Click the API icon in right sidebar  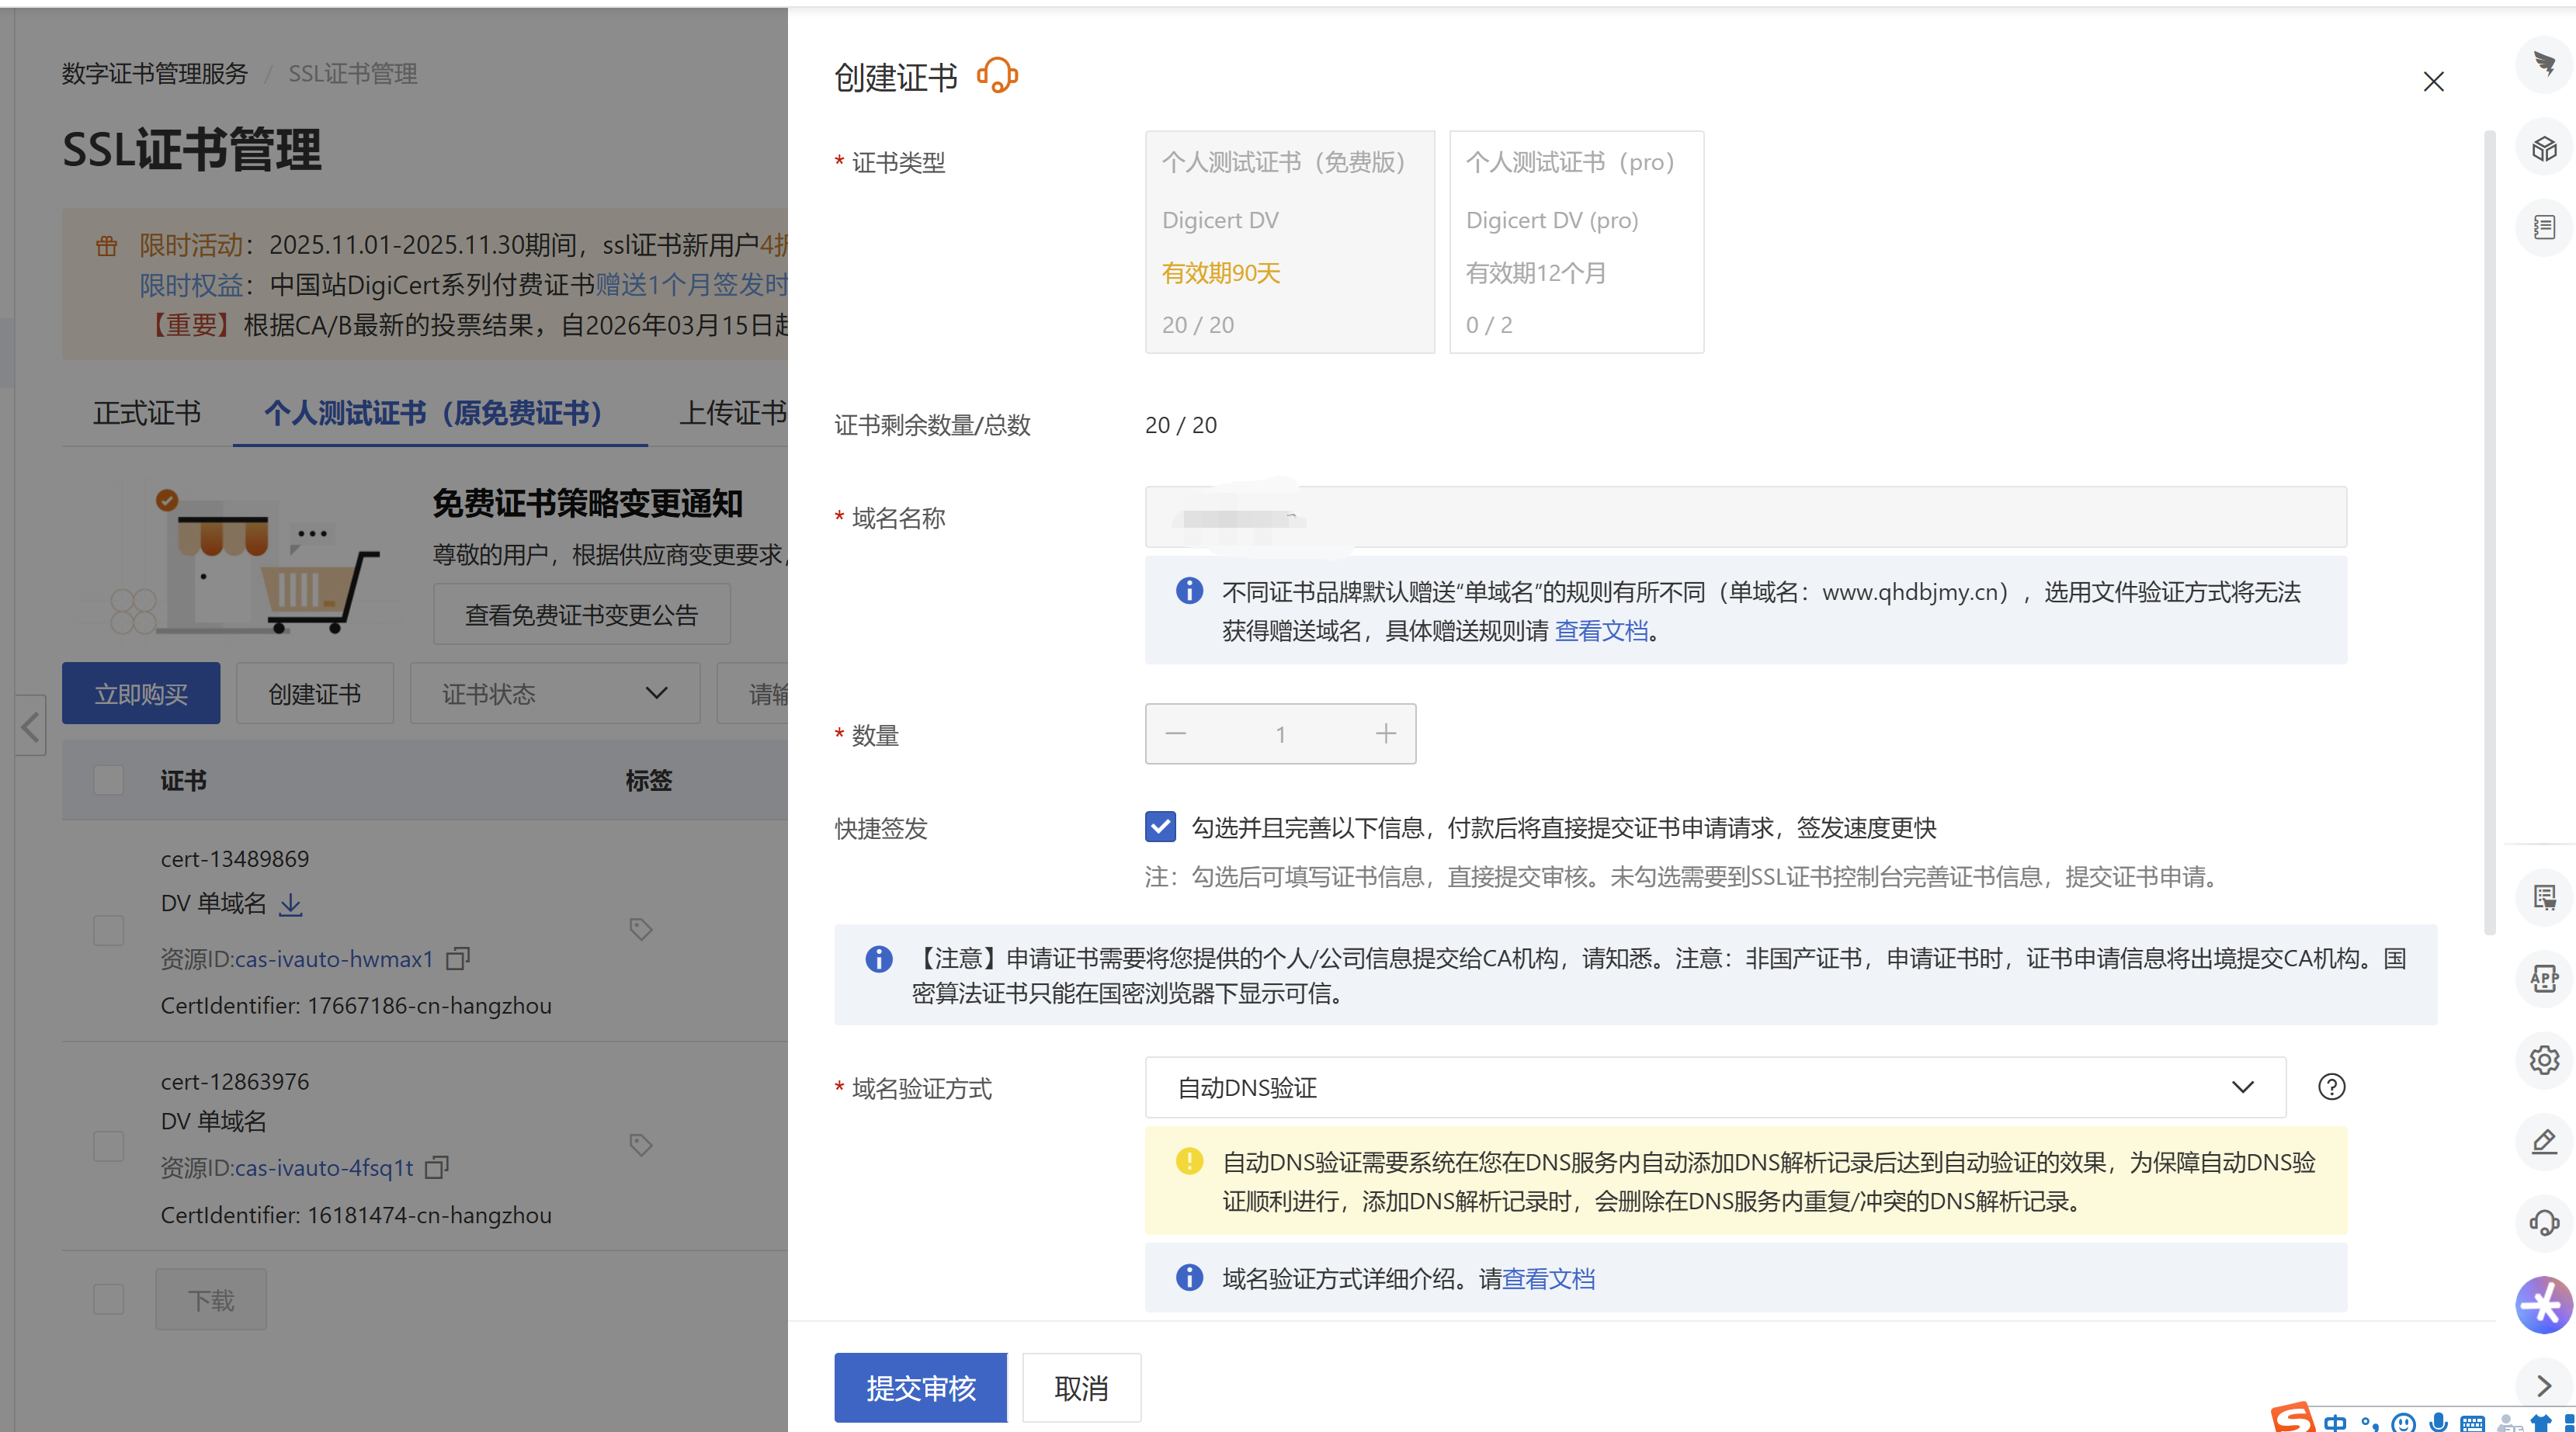click(2544, 978)
